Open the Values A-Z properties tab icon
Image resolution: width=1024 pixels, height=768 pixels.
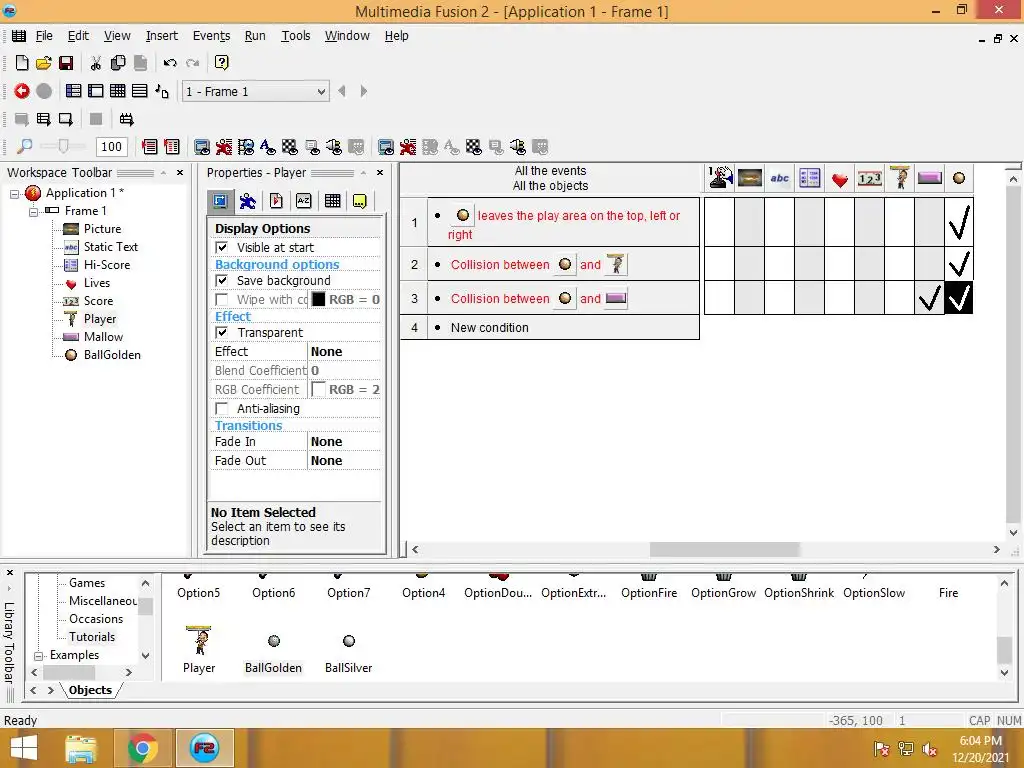click(304, 201)
